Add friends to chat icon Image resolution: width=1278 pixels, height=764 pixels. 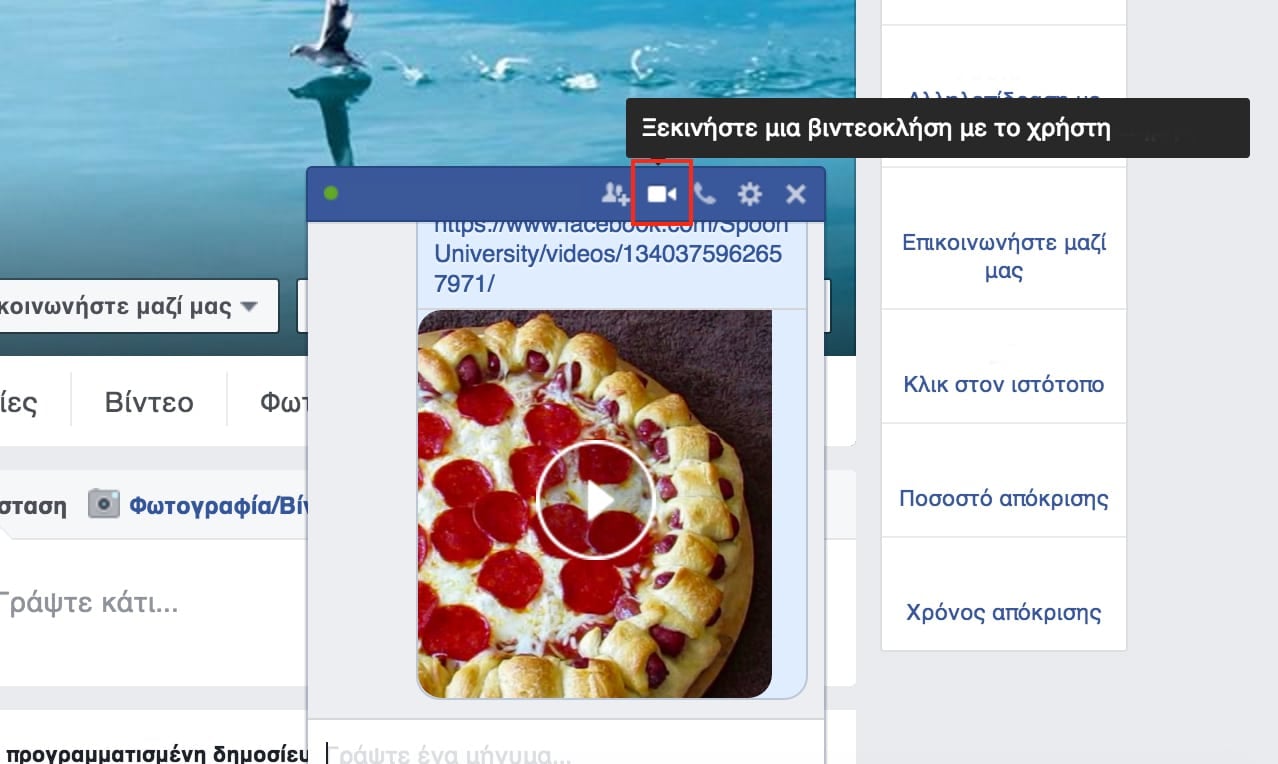(x=614, y=194)
